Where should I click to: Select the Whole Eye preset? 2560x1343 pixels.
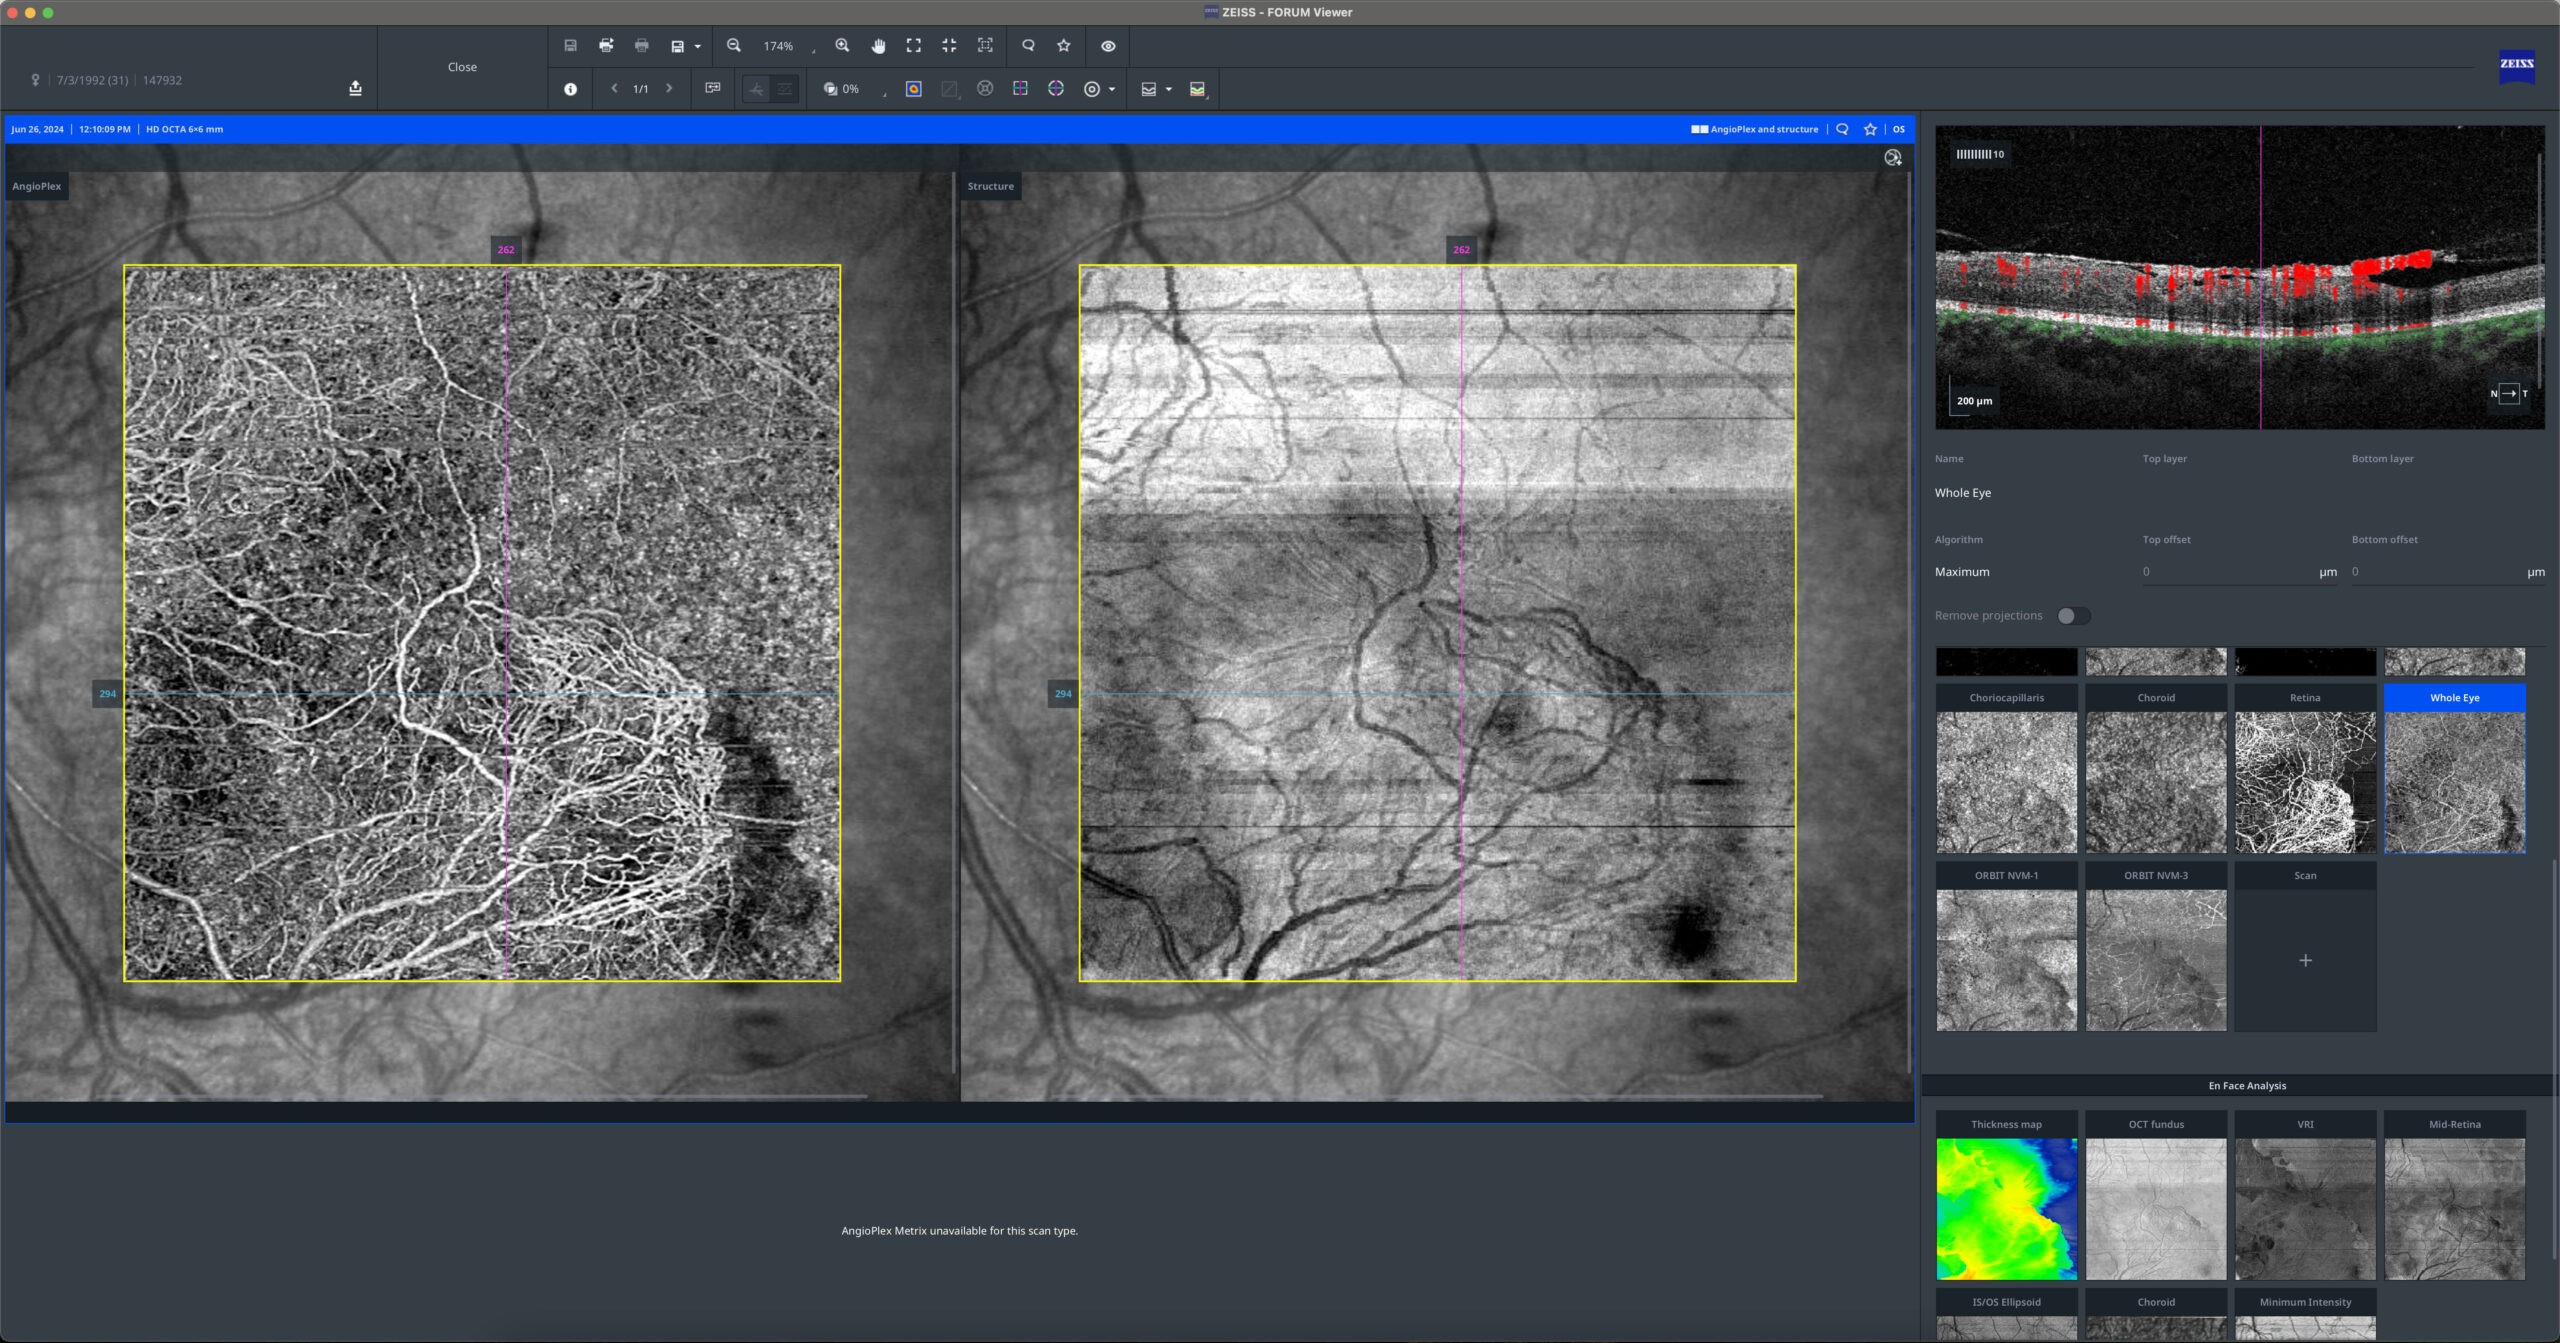tap(2455, 769)
